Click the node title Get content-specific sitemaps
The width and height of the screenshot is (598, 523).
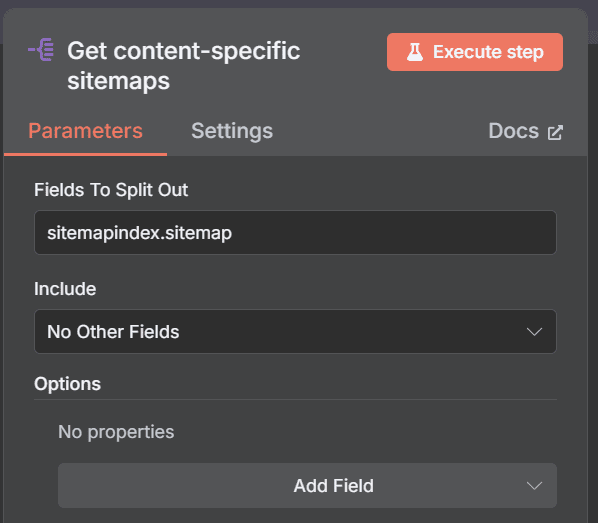point(183,66)
